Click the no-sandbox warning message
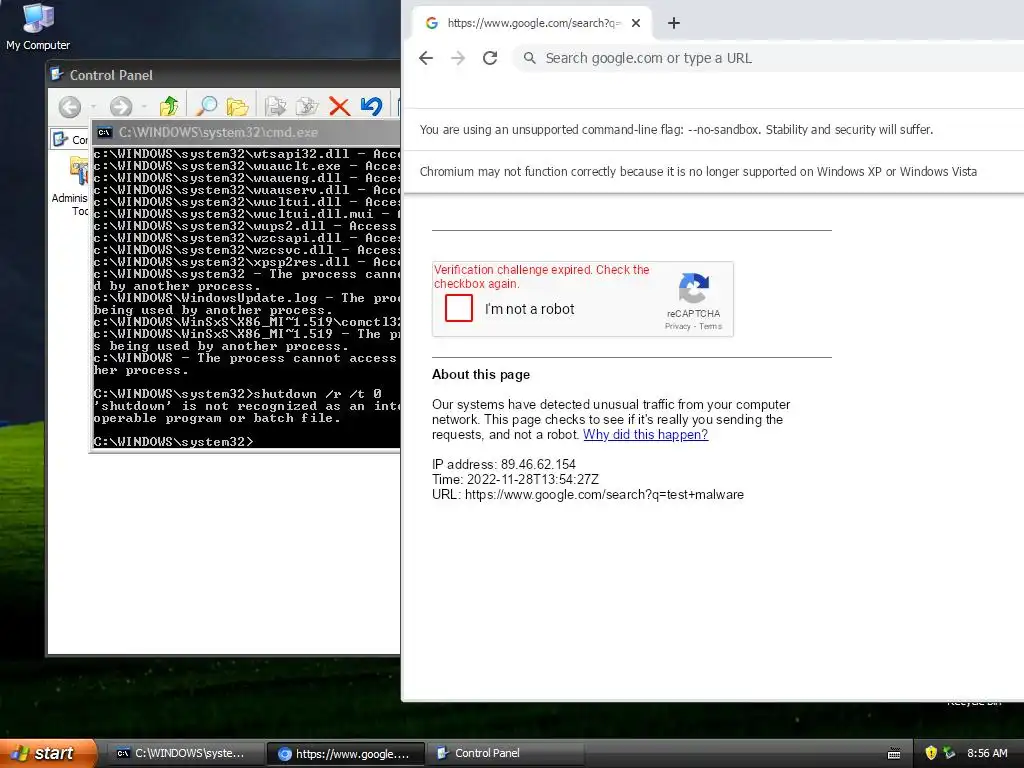Screen dimensions: 1024x768 tap(676, 130)
